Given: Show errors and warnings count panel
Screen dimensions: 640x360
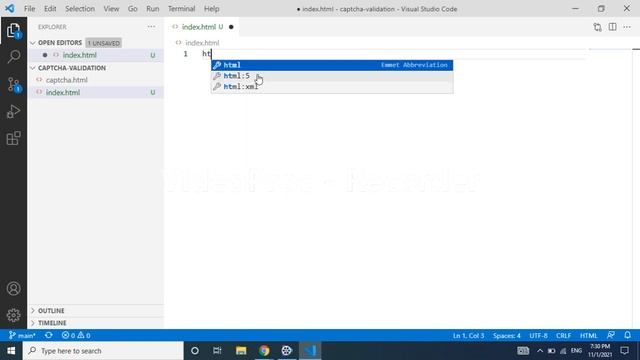Looking at the screenshot, I should tap(76, 335).
